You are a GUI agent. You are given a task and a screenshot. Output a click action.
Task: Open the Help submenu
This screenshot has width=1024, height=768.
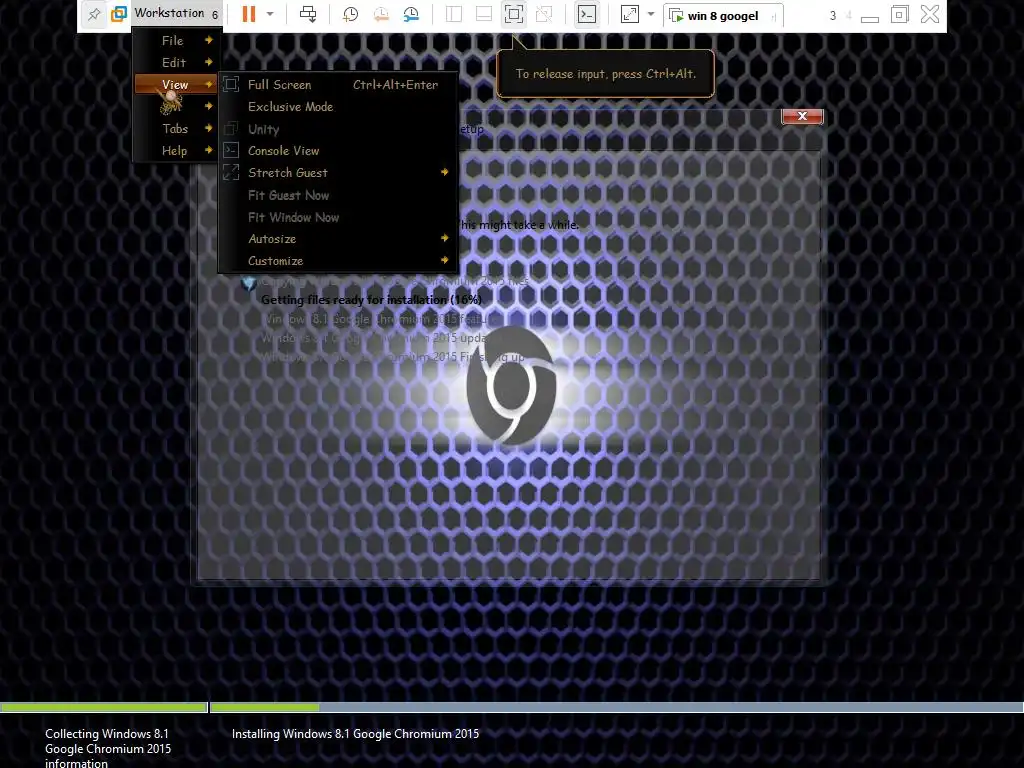point(175,151)
